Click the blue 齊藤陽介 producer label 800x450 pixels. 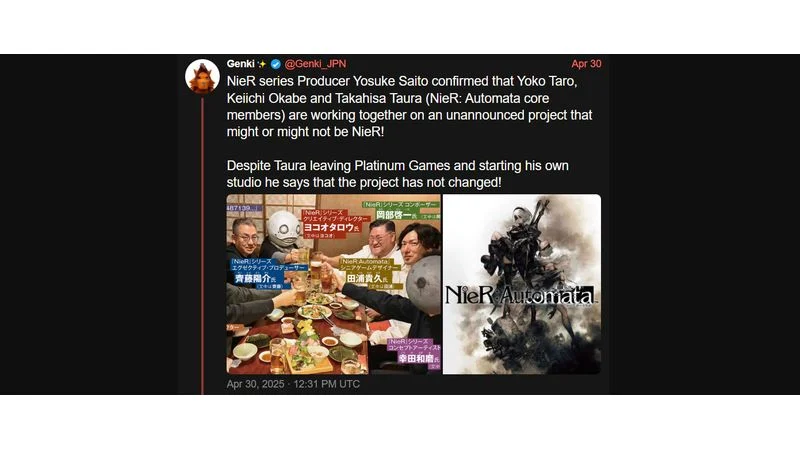[x=267, y=273]
